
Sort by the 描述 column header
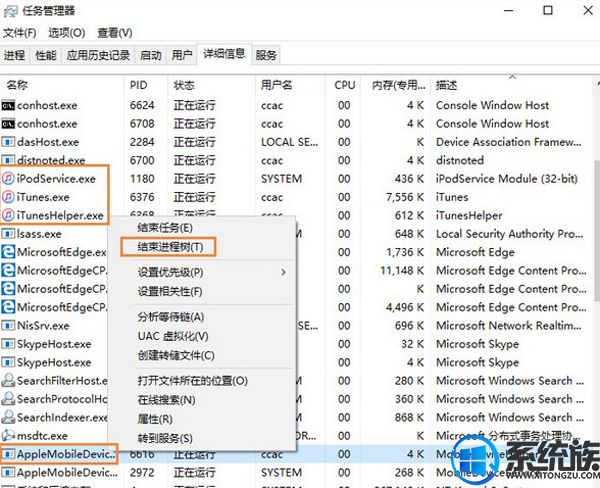coord(512,85)
